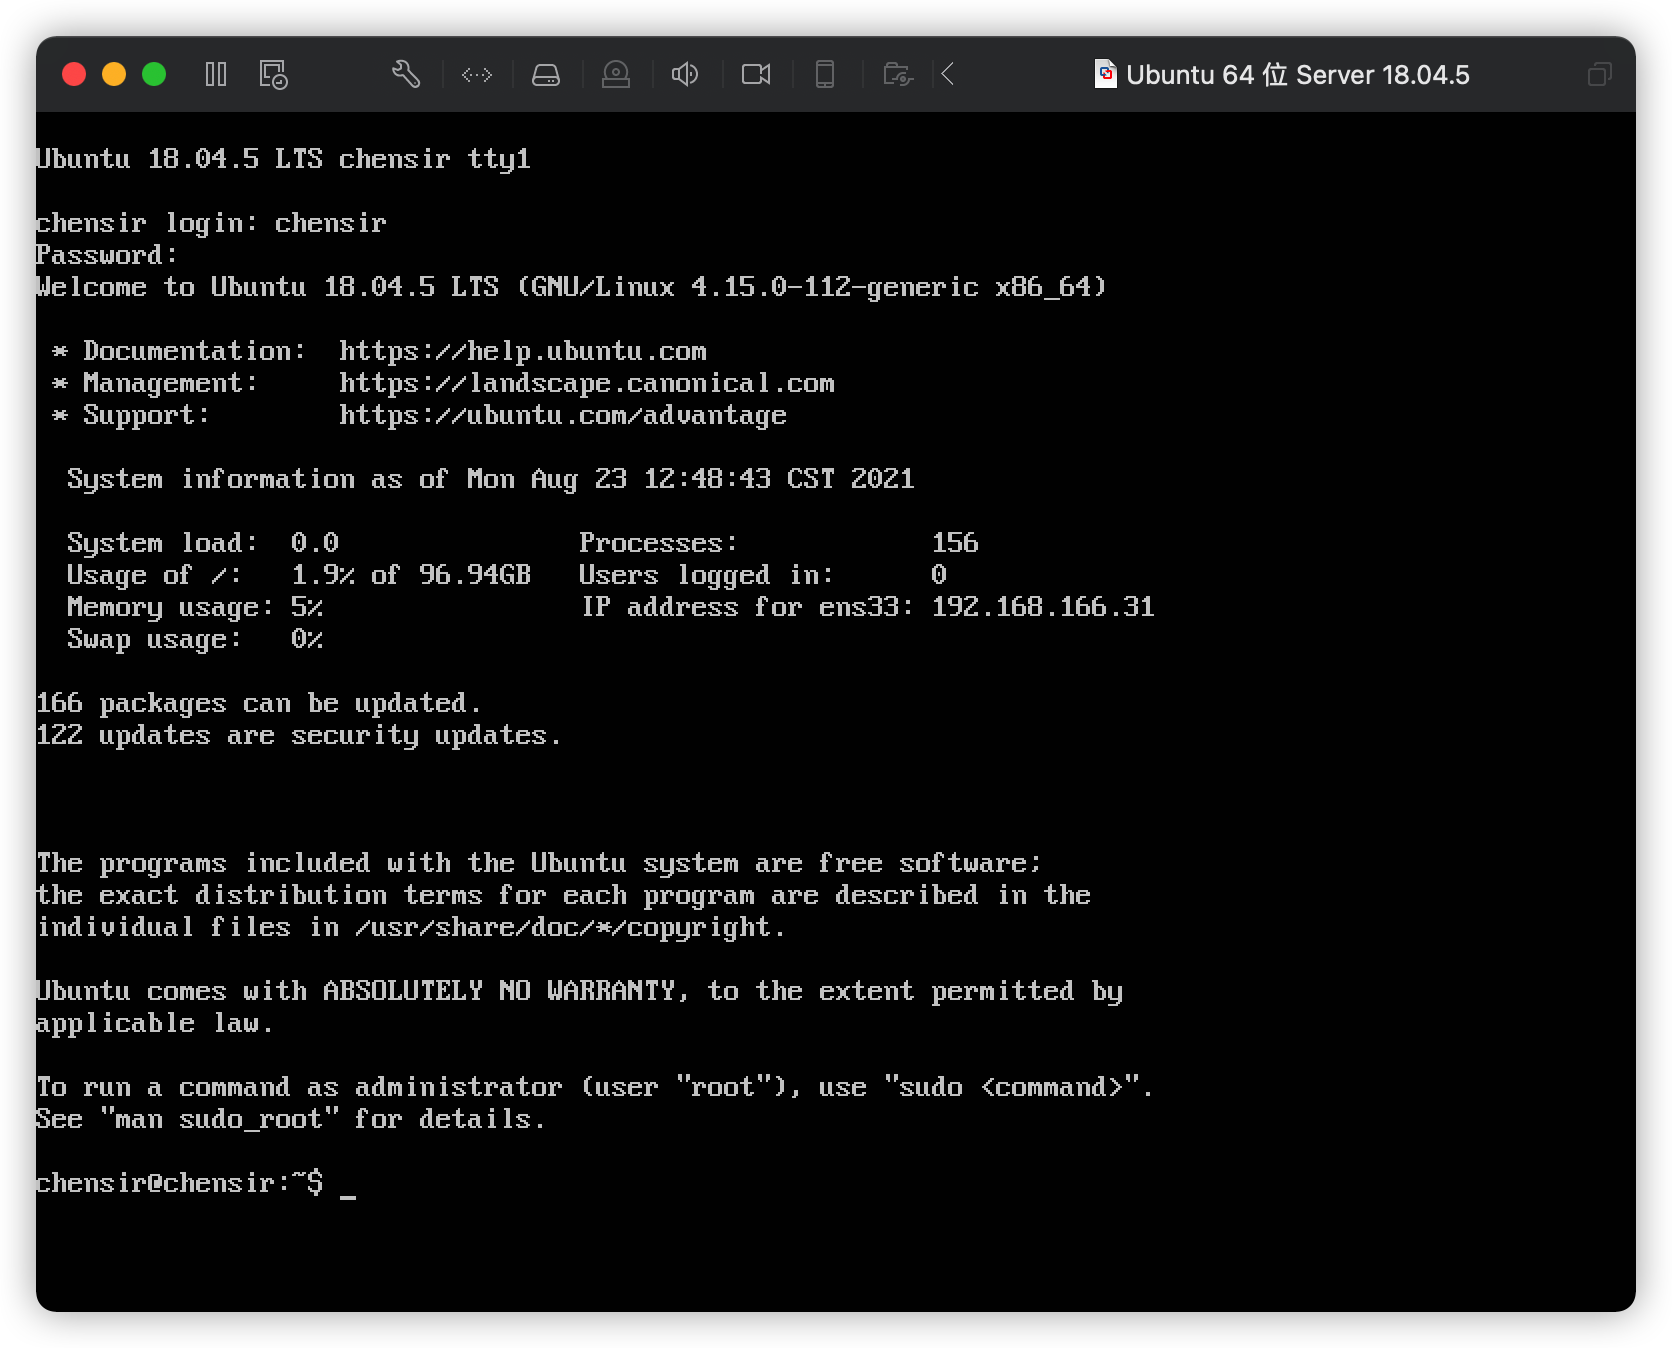Pause the virtual machine
Screen dimensions: 1672x1348
[x=216, y=74]
